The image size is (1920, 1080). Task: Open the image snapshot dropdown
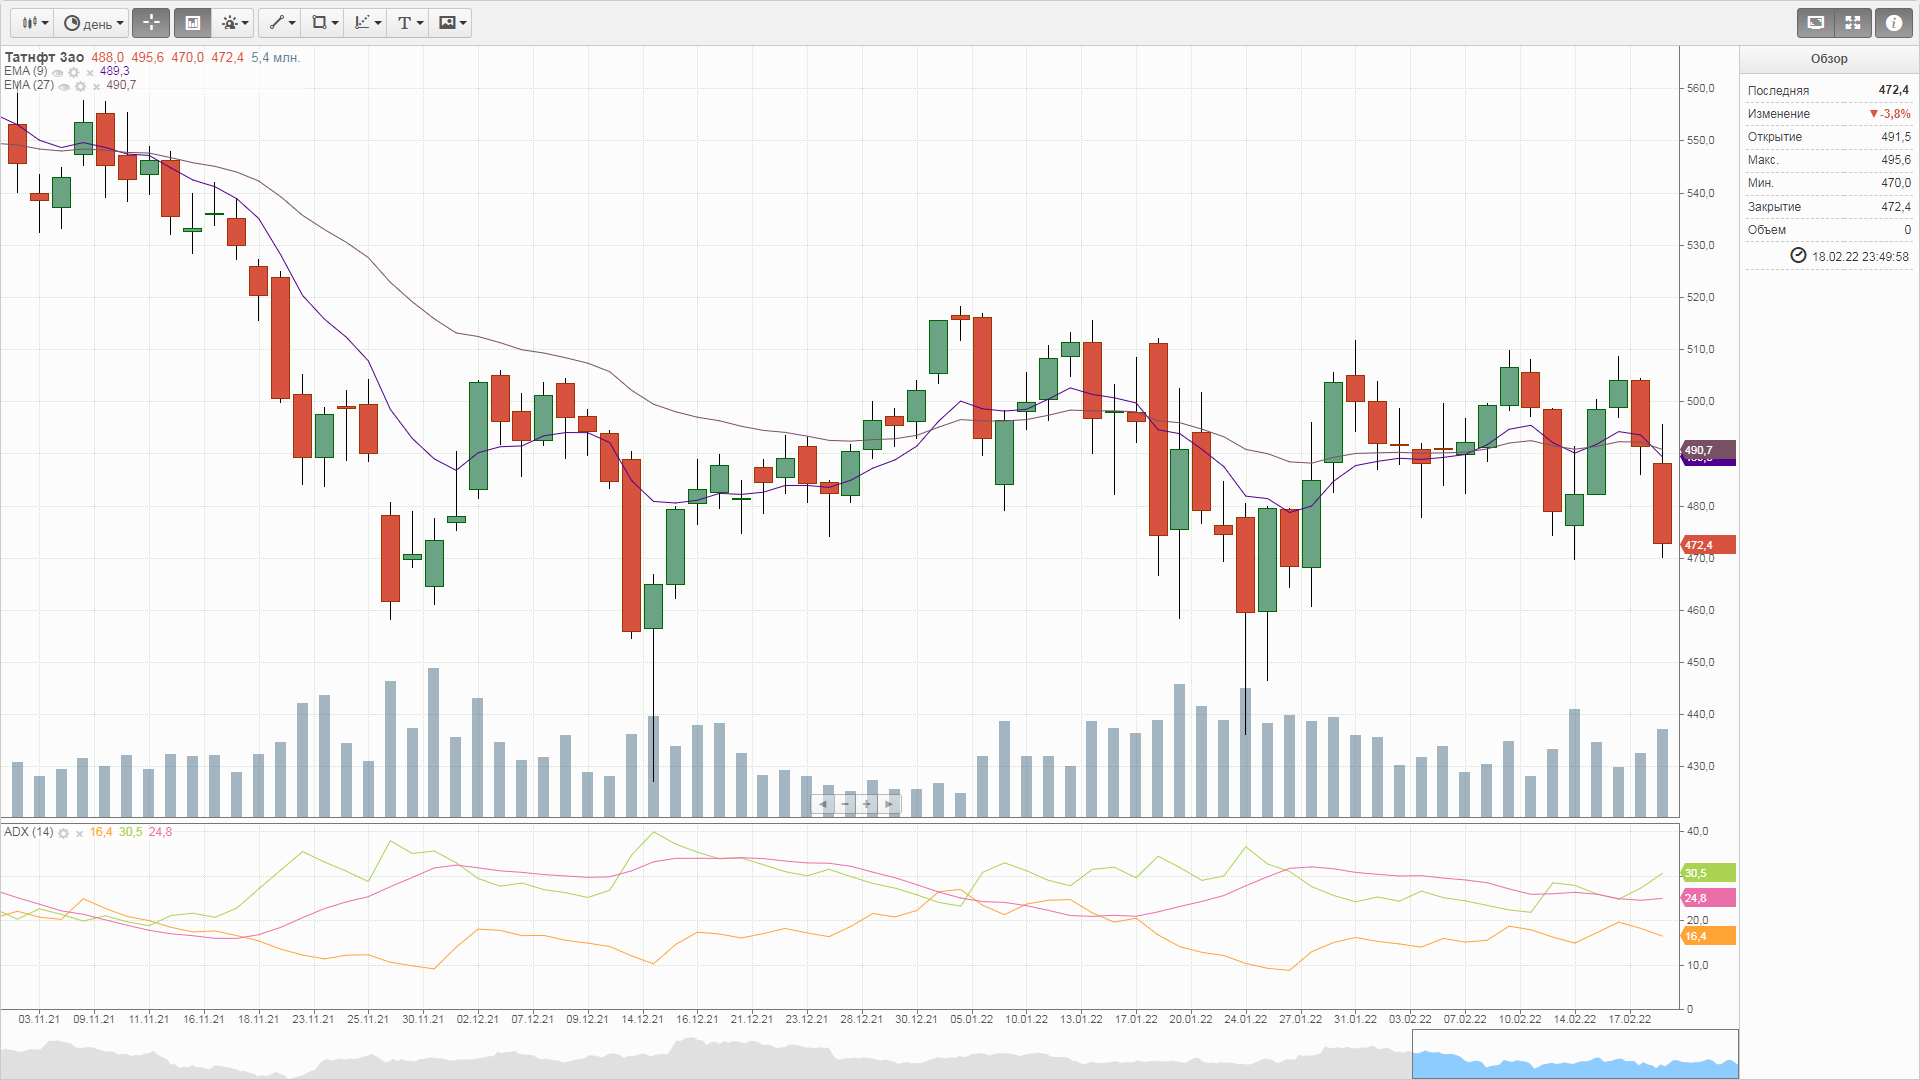[x=452, y=22]
